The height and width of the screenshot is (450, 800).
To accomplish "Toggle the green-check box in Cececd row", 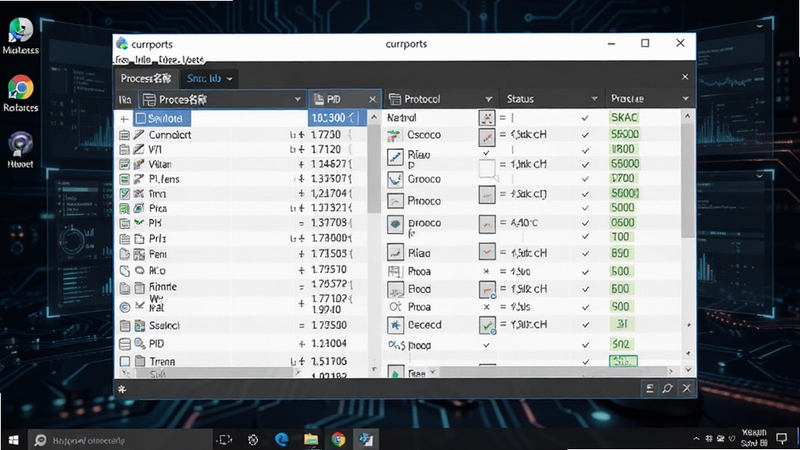I will pyautogui.click(x=487, y=325).
